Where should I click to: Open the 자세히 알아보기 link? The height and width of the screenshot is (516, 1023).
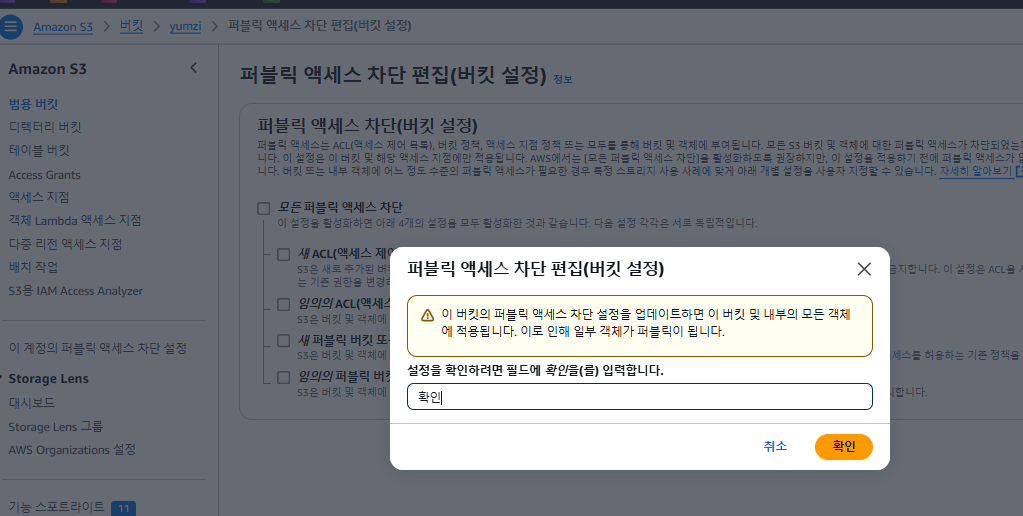pos(975,172)
